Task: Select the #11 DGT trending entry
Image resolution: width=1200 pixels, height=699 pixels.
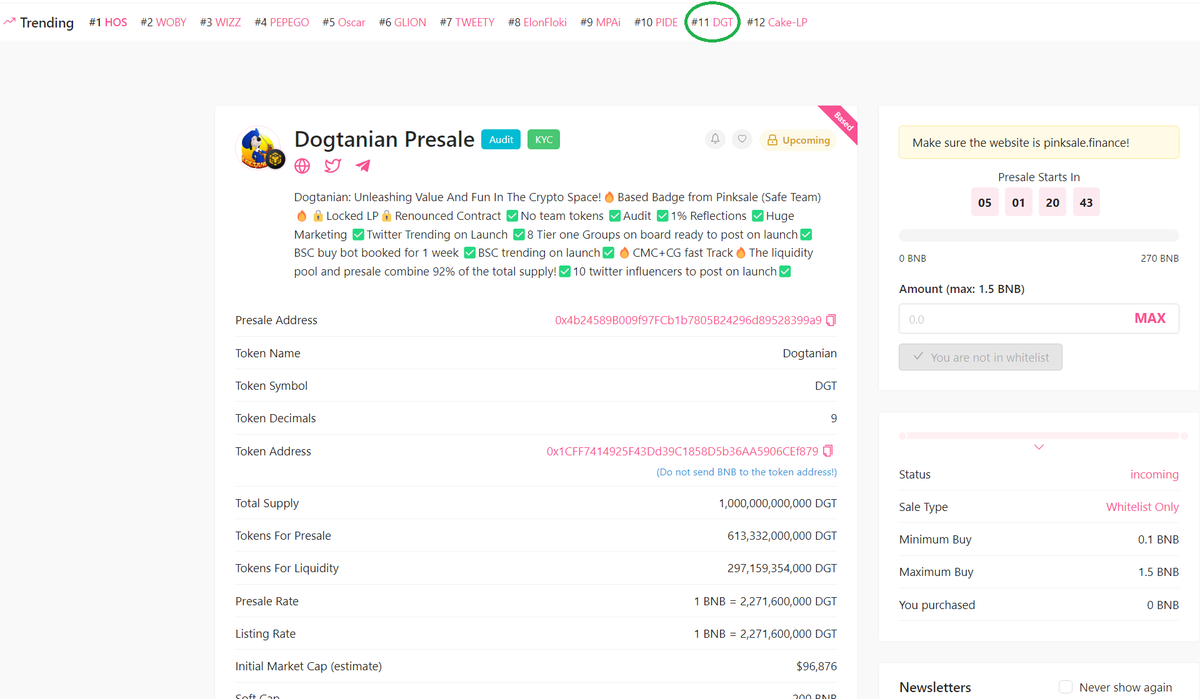Action: [711, 21]
